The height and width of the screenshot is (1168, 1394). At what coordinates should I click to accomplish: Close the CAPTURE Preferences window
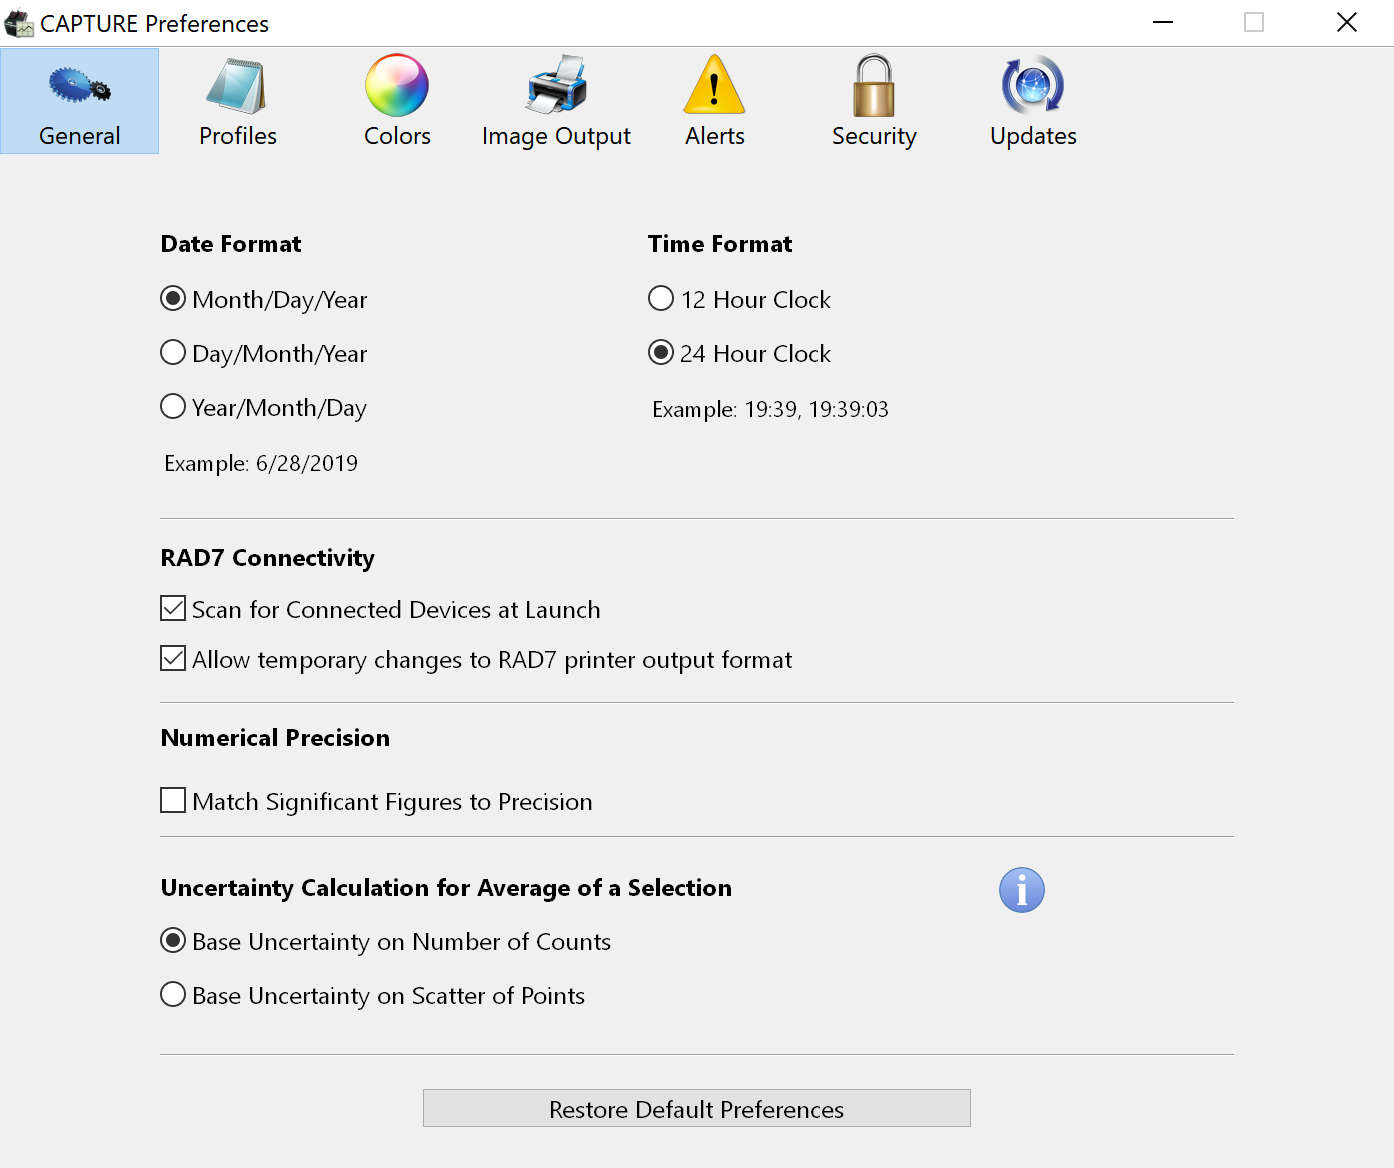(1346, 22)
